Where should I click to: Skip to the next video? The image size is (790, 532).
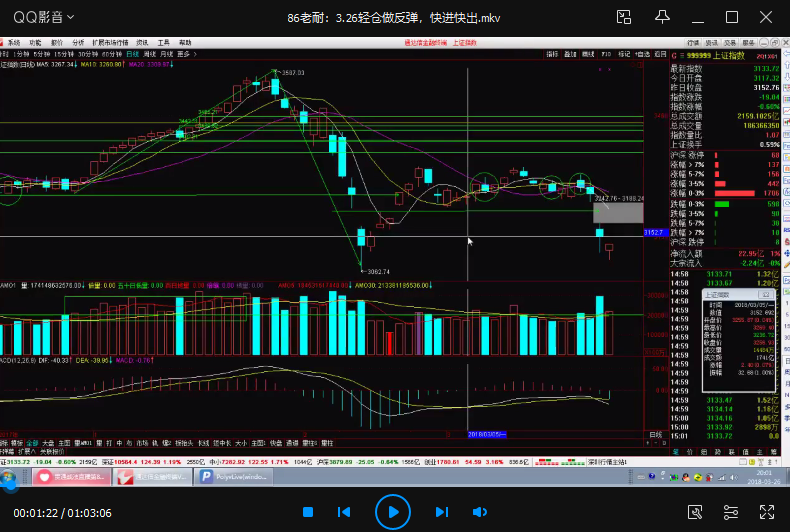(x=441, y=513)
